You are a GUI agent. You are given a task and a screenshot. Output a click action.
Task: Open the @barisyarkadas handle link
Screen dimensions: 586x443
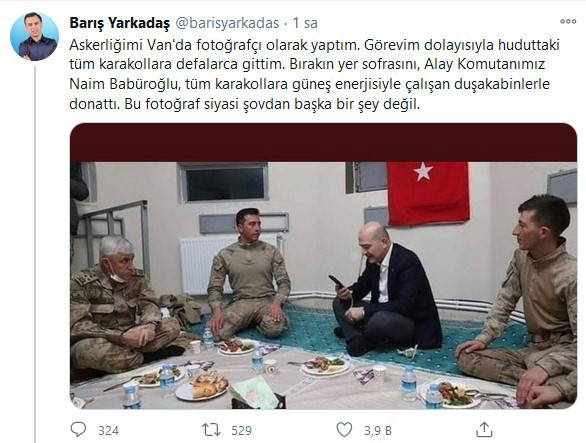[227, 23]
